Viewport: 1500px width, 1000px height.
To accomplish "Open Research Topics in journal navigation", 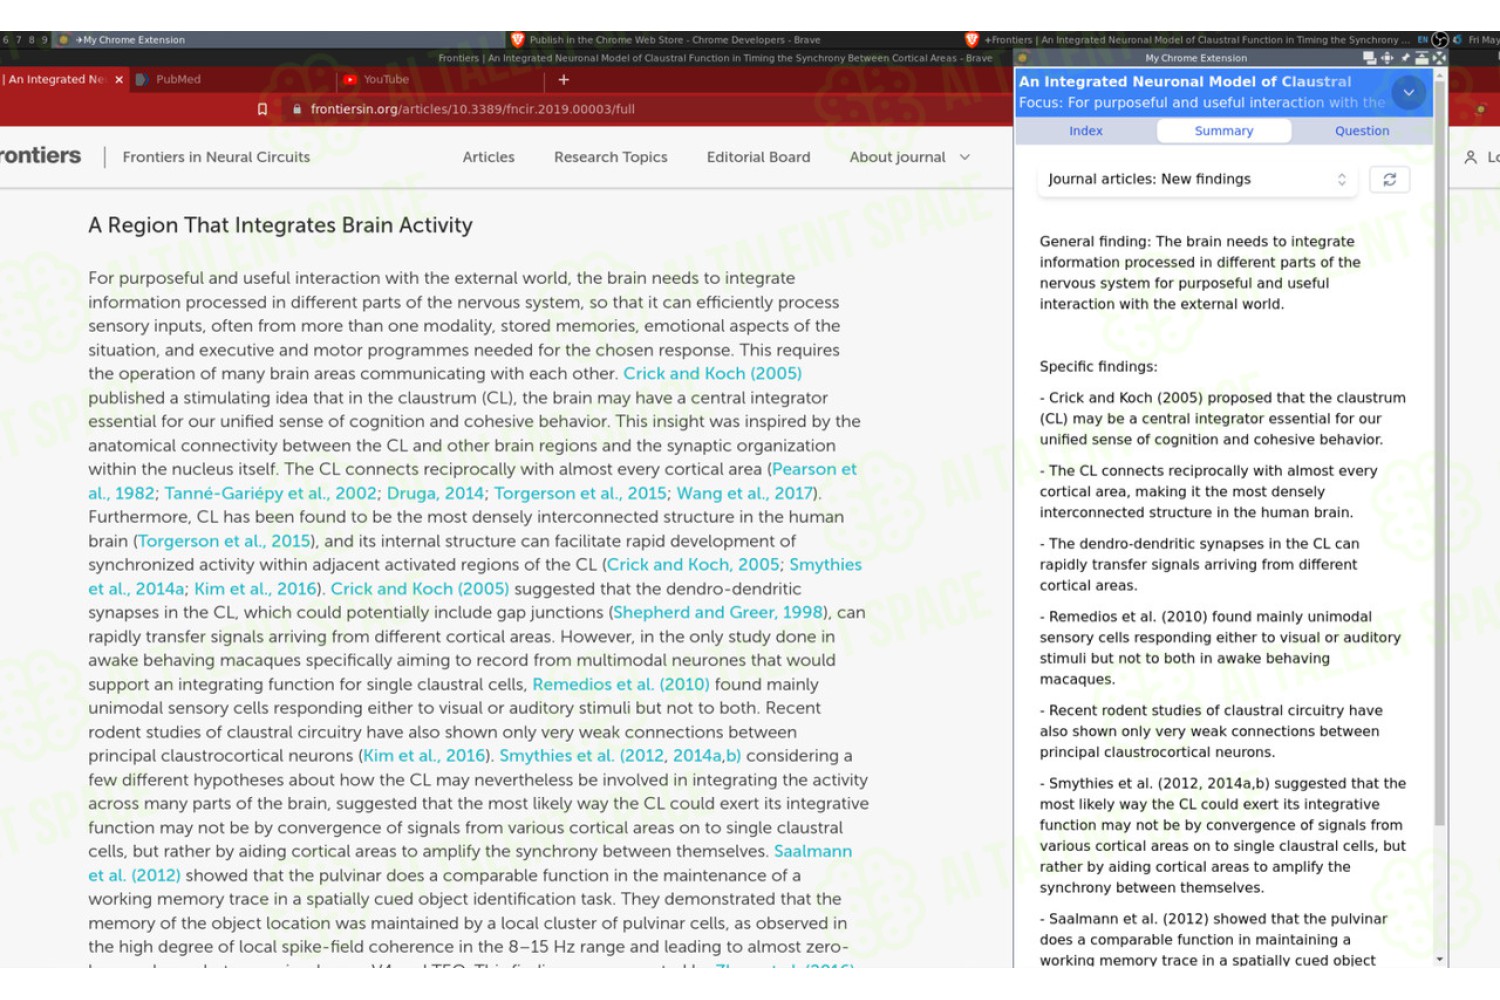I will [610, 157].
